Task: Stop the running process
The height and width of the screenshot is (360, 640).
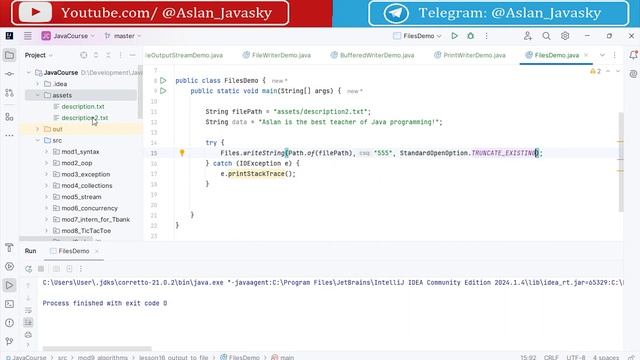Action: (41, 269)
